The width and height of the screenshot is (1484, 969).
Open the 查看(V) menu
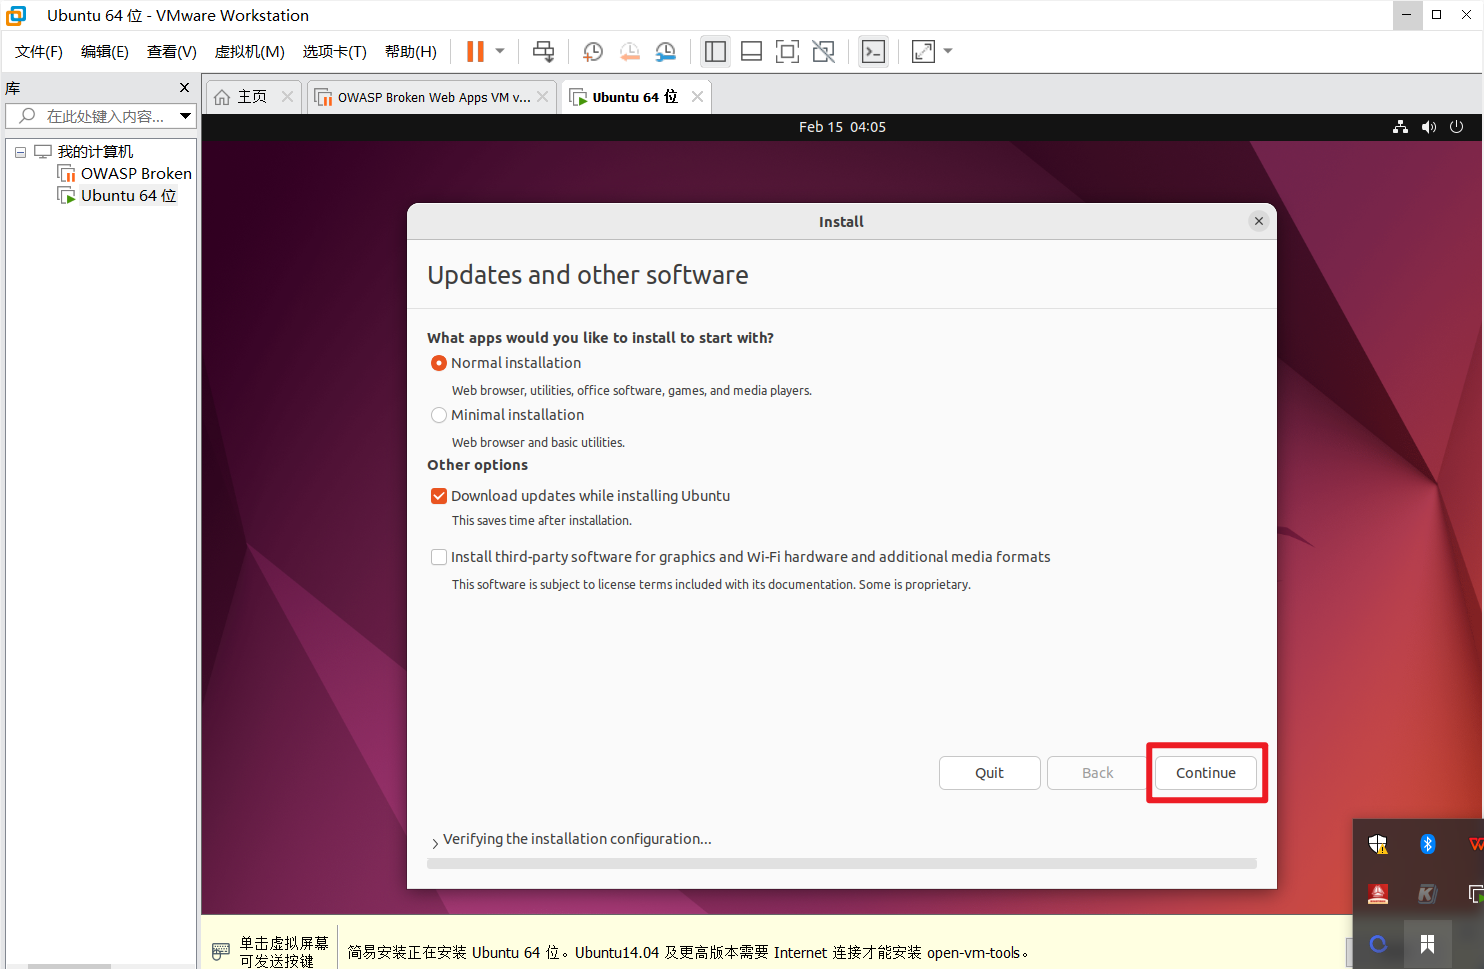pos(172,51)
